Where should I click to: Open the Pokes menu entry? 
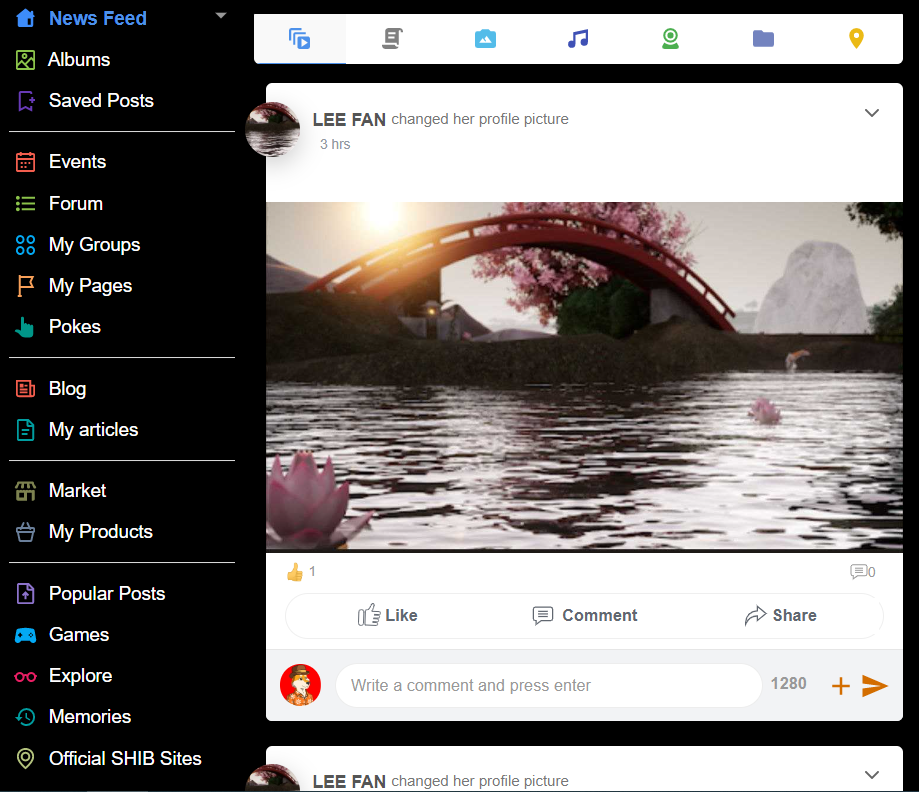pyautogui.click(x=75, y=327)
